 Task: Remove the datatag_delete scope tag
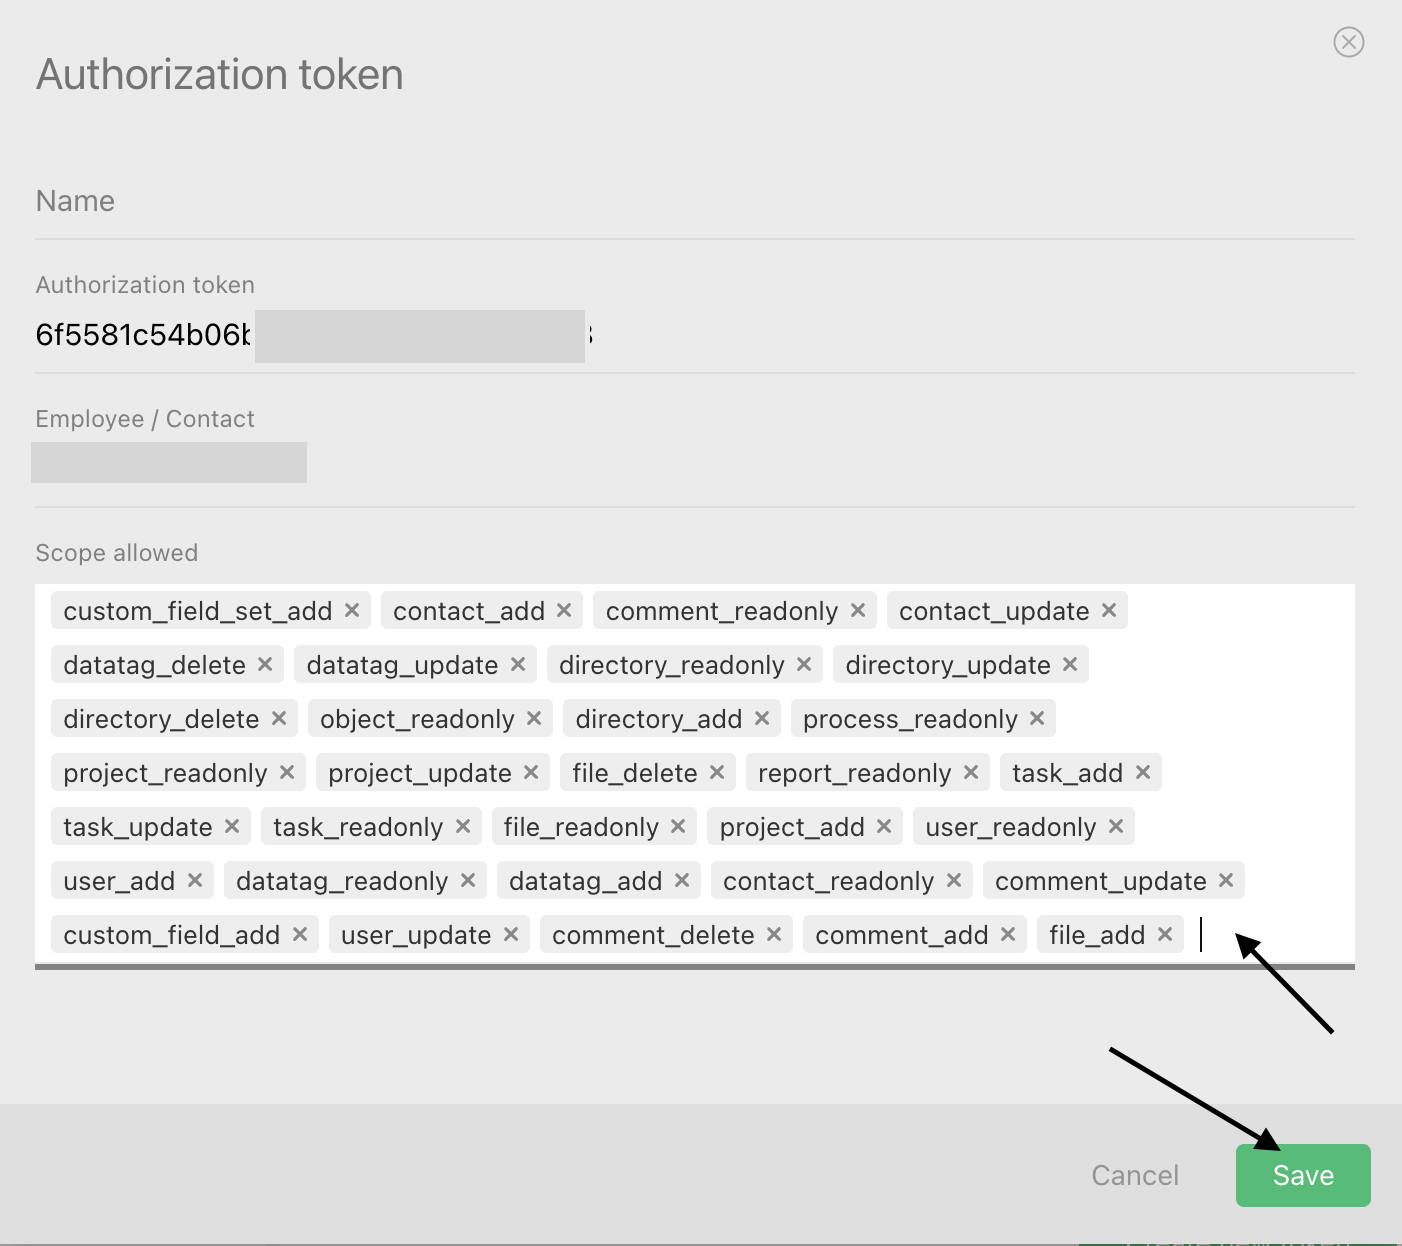tap(265, 664)
